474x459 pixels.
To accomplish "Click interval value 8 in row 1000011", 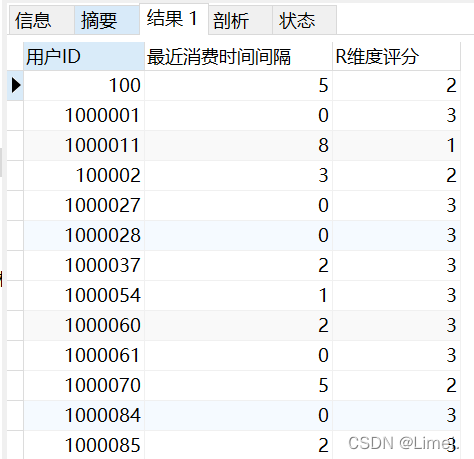I will [x=238, y=145].
